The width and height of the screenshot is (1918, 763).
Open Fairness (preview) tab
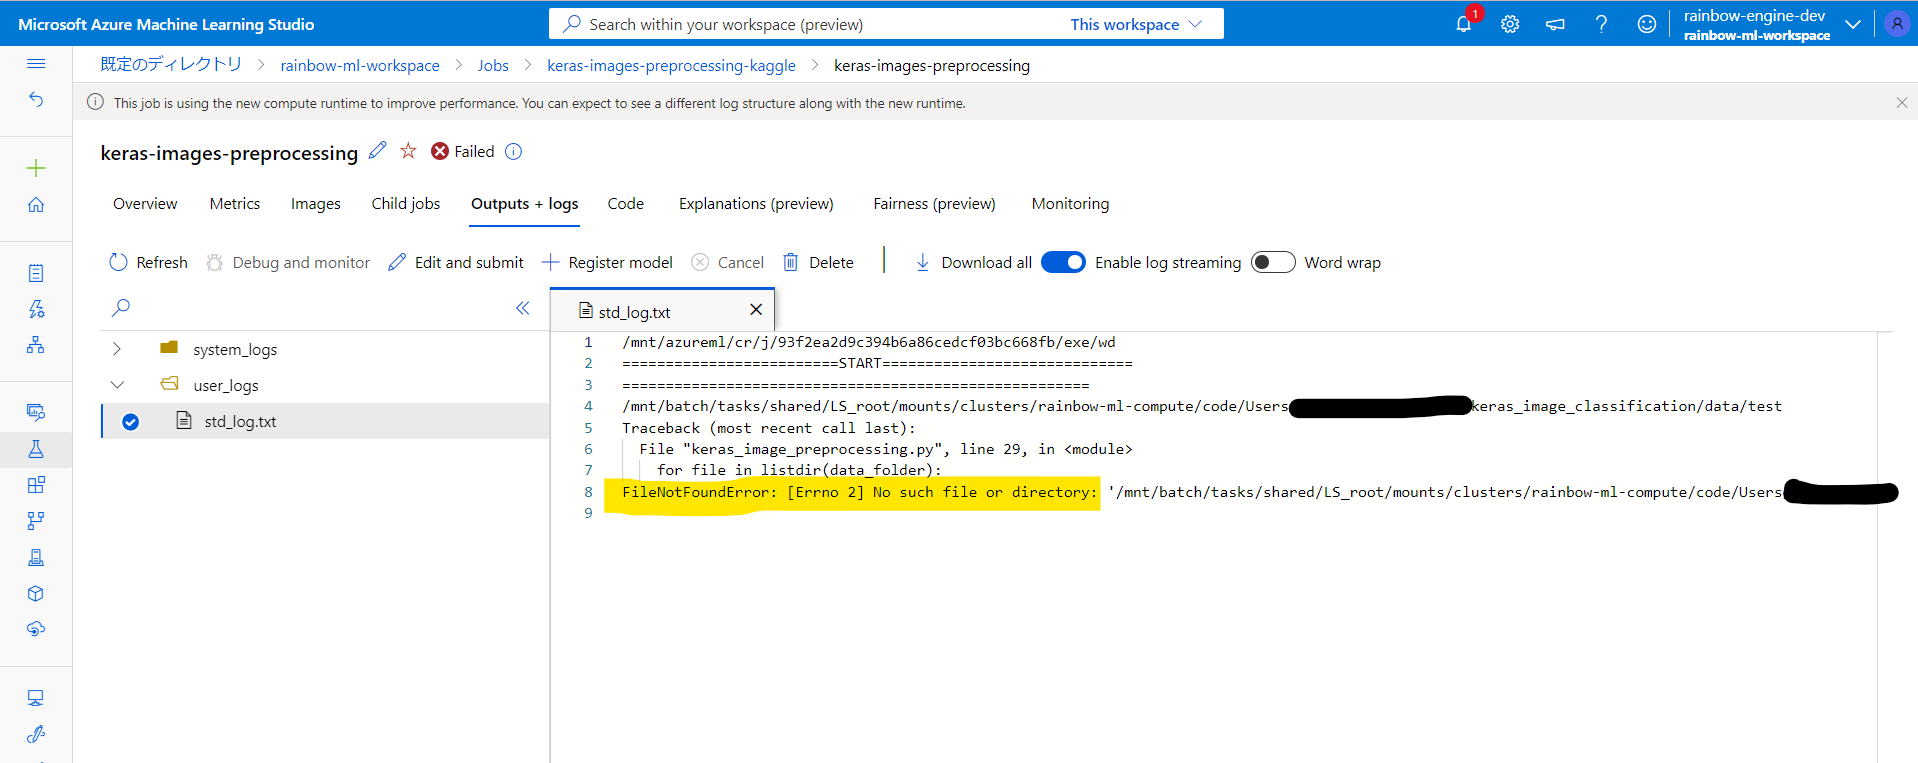[934, 204]
